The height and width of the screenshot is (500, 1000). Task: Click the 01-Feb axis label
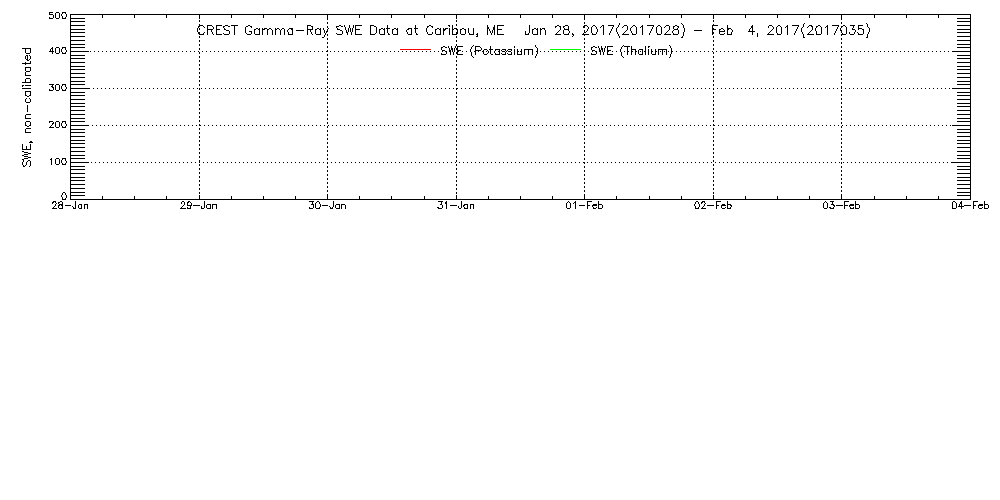584,205
